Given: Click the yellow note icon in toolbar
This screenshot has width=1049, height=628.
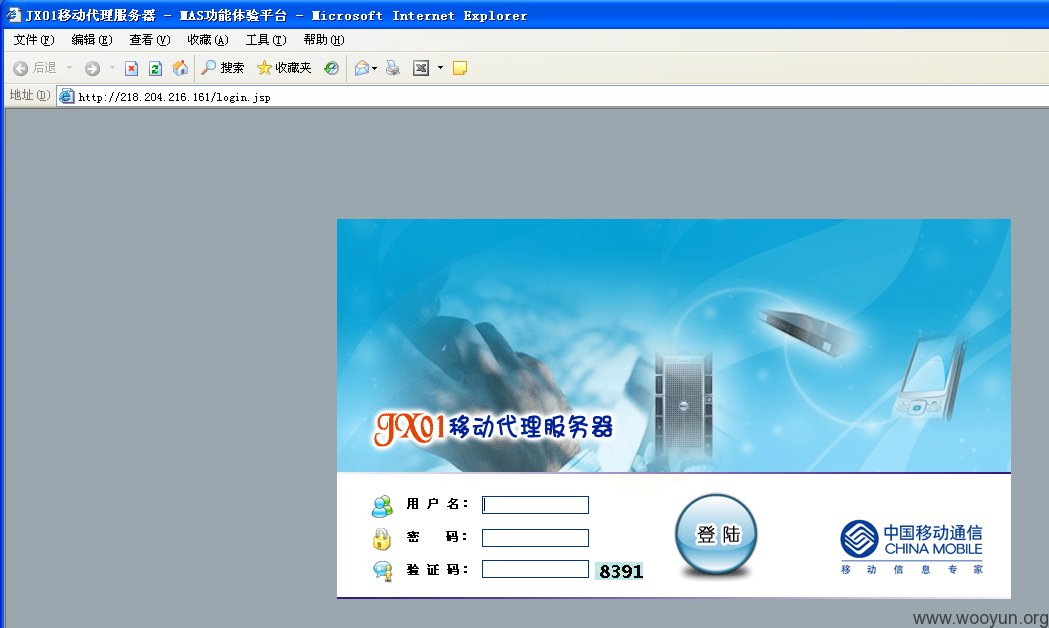Looking at the screenshot, I should pos(460,68).
